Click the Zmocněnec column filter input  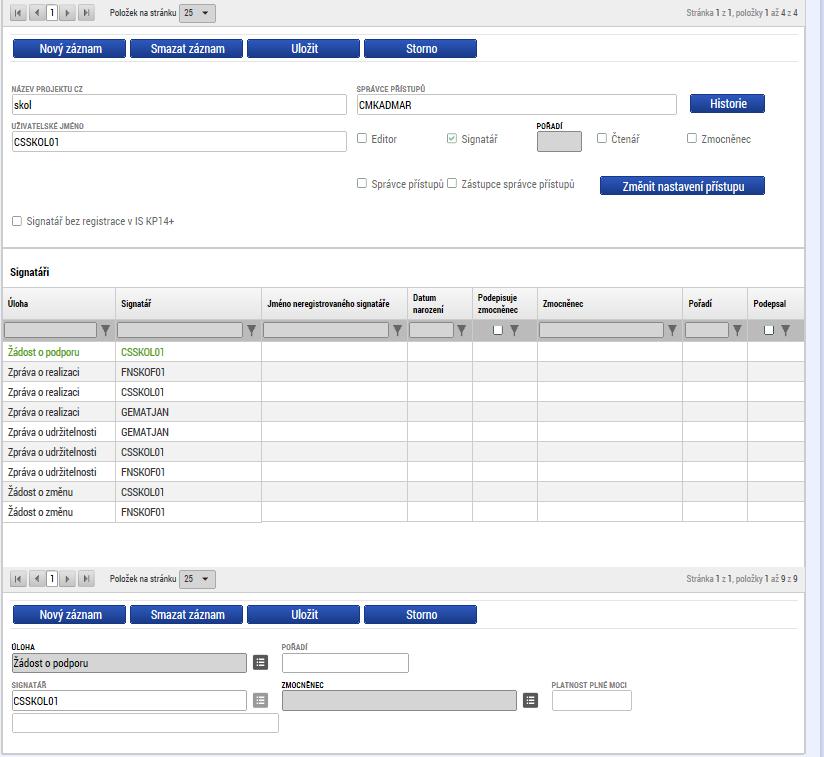click(601, 330)
